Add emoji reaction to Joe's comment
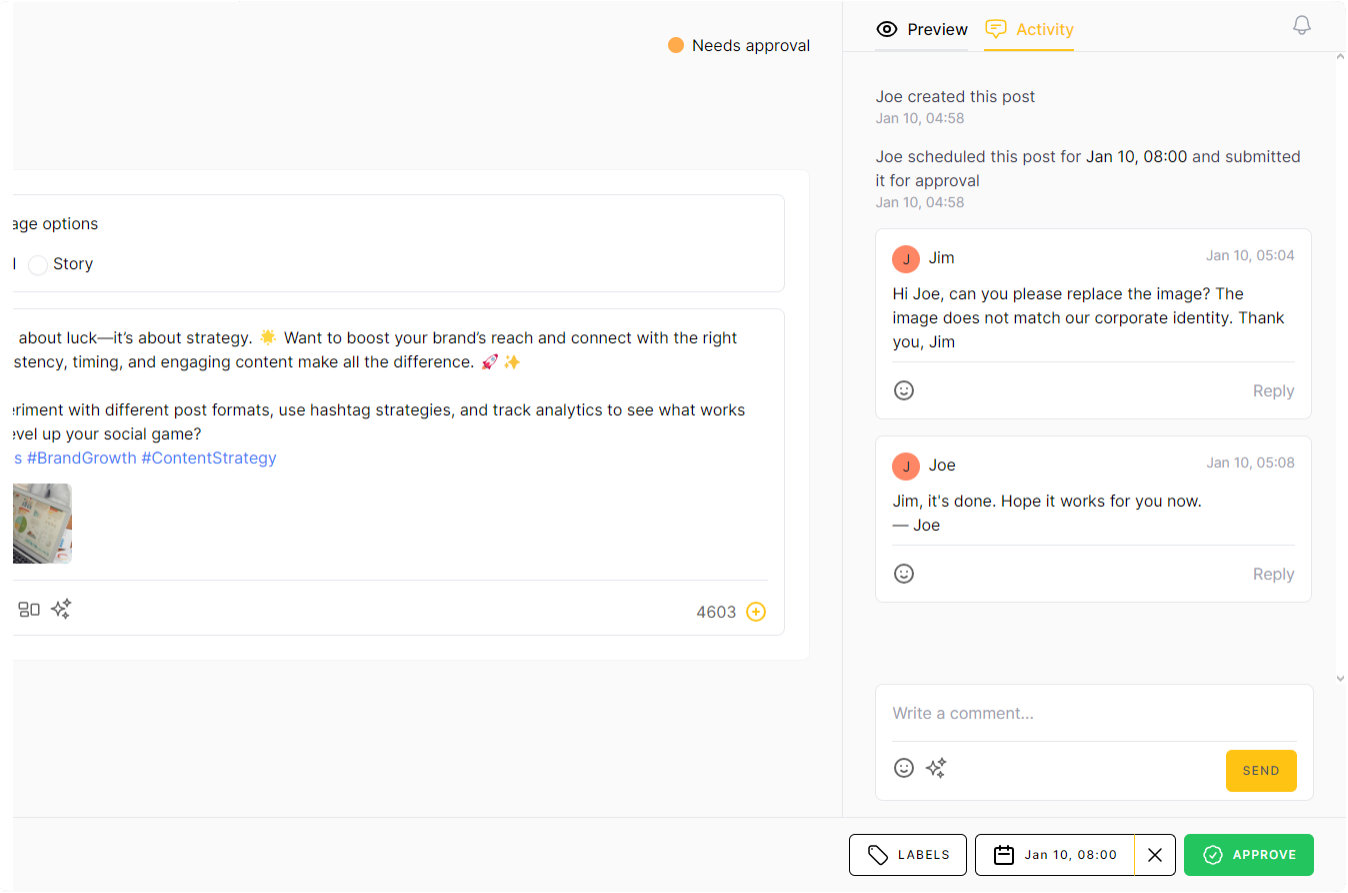 coord(904,573)
